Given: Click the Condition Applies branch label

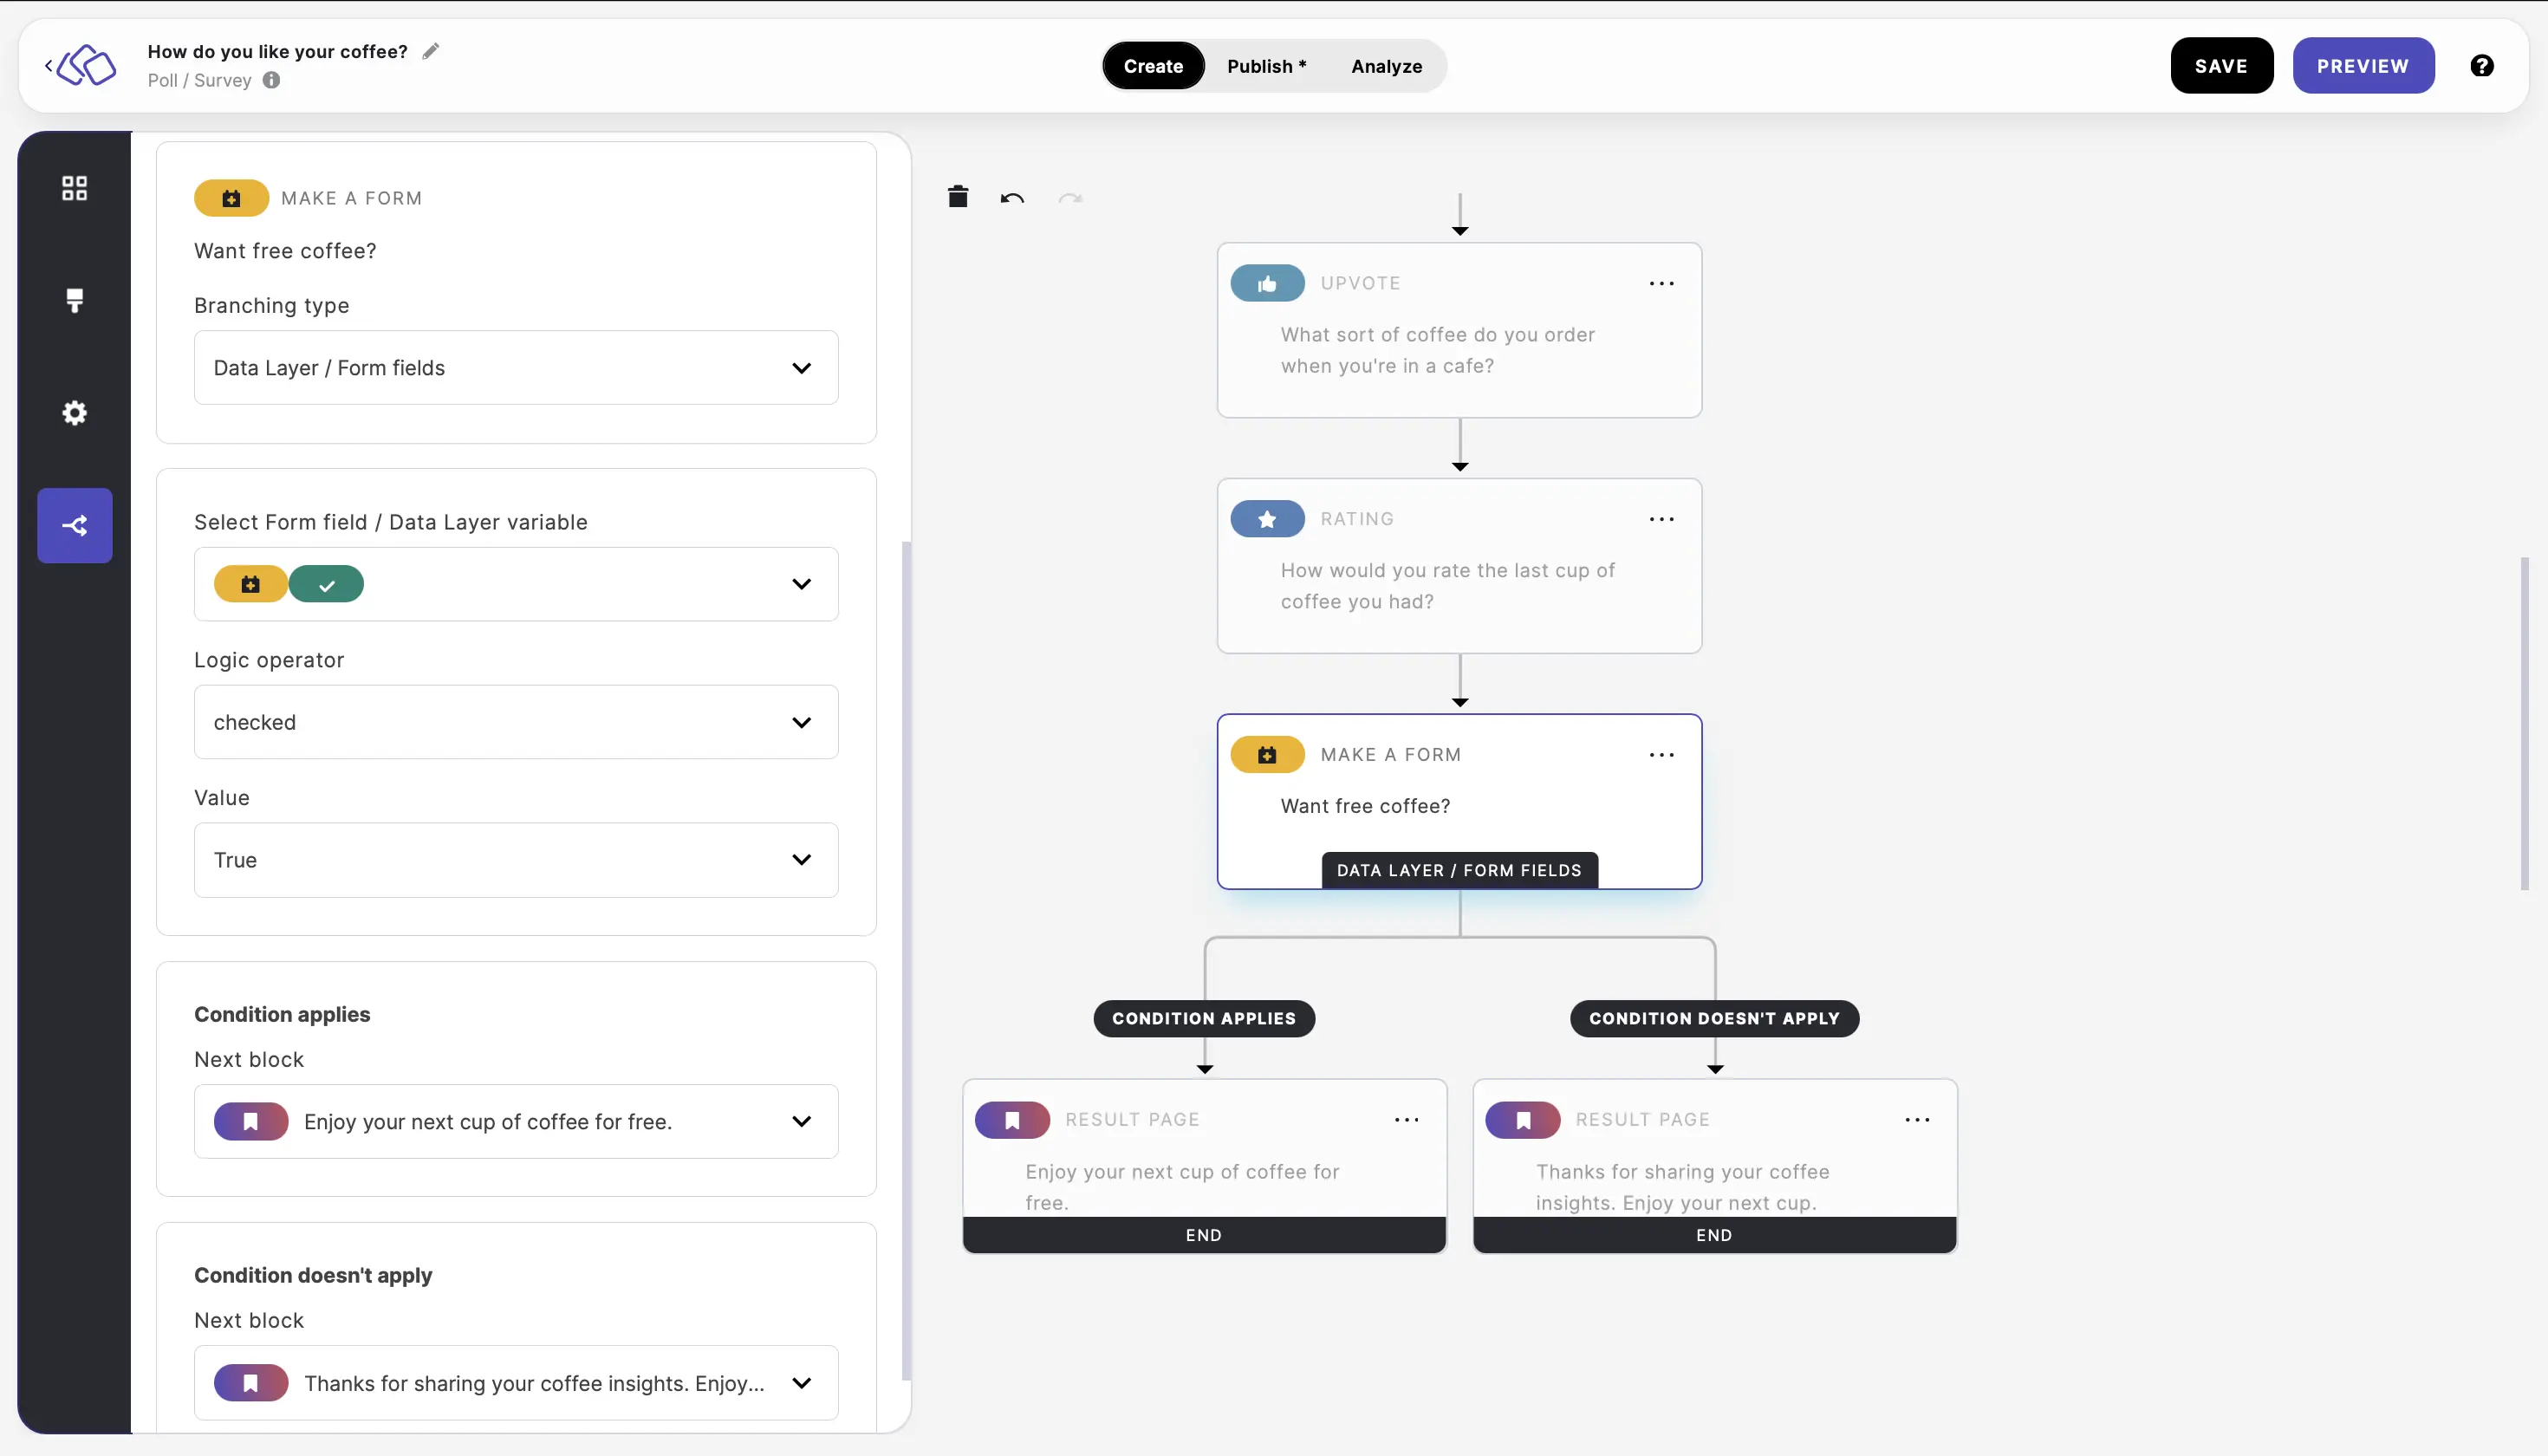Looking at the screenshot, I should (x=1204, y=1018).
